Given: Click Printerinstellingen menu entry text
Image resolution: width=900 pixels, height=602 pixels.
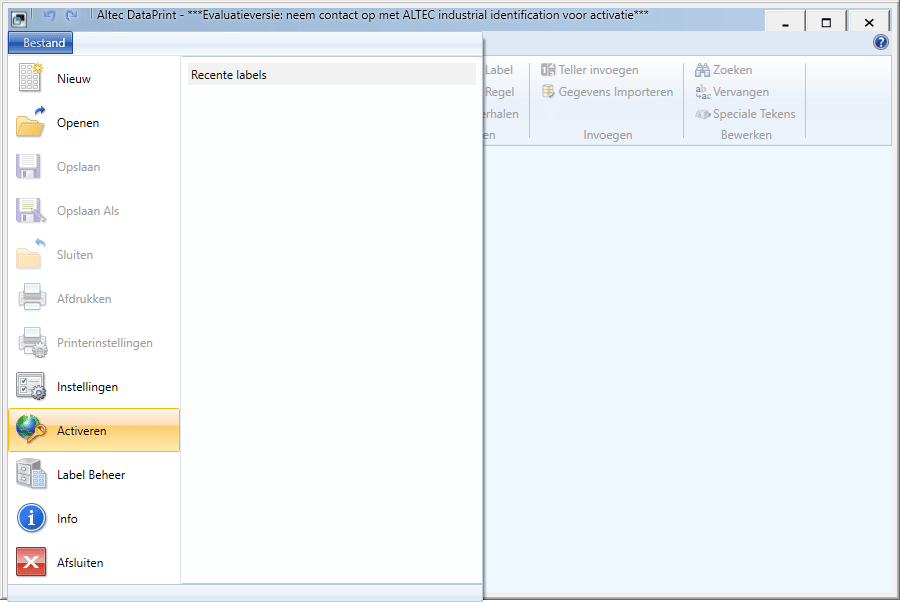Looking at the screenshot, I should tap(104, 343).
